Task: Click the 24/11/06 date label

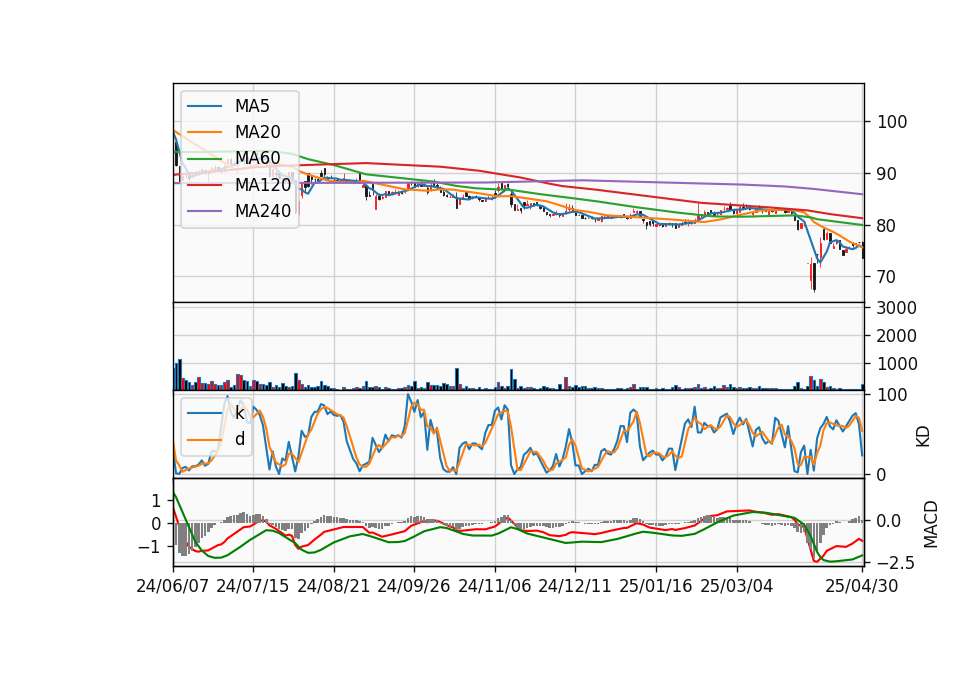Action: [495, 587]
